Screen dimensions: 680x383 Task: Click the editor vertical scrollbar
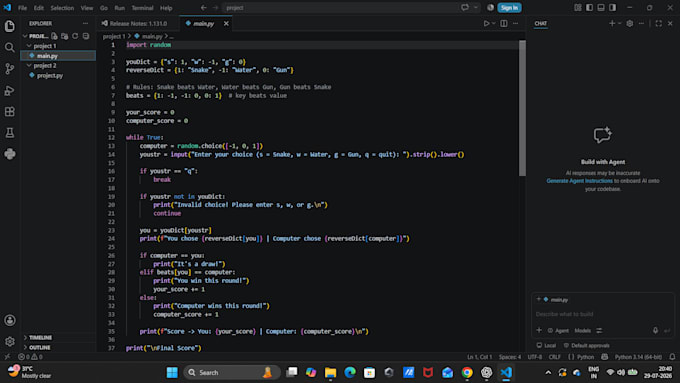click(x=522, y=108)
